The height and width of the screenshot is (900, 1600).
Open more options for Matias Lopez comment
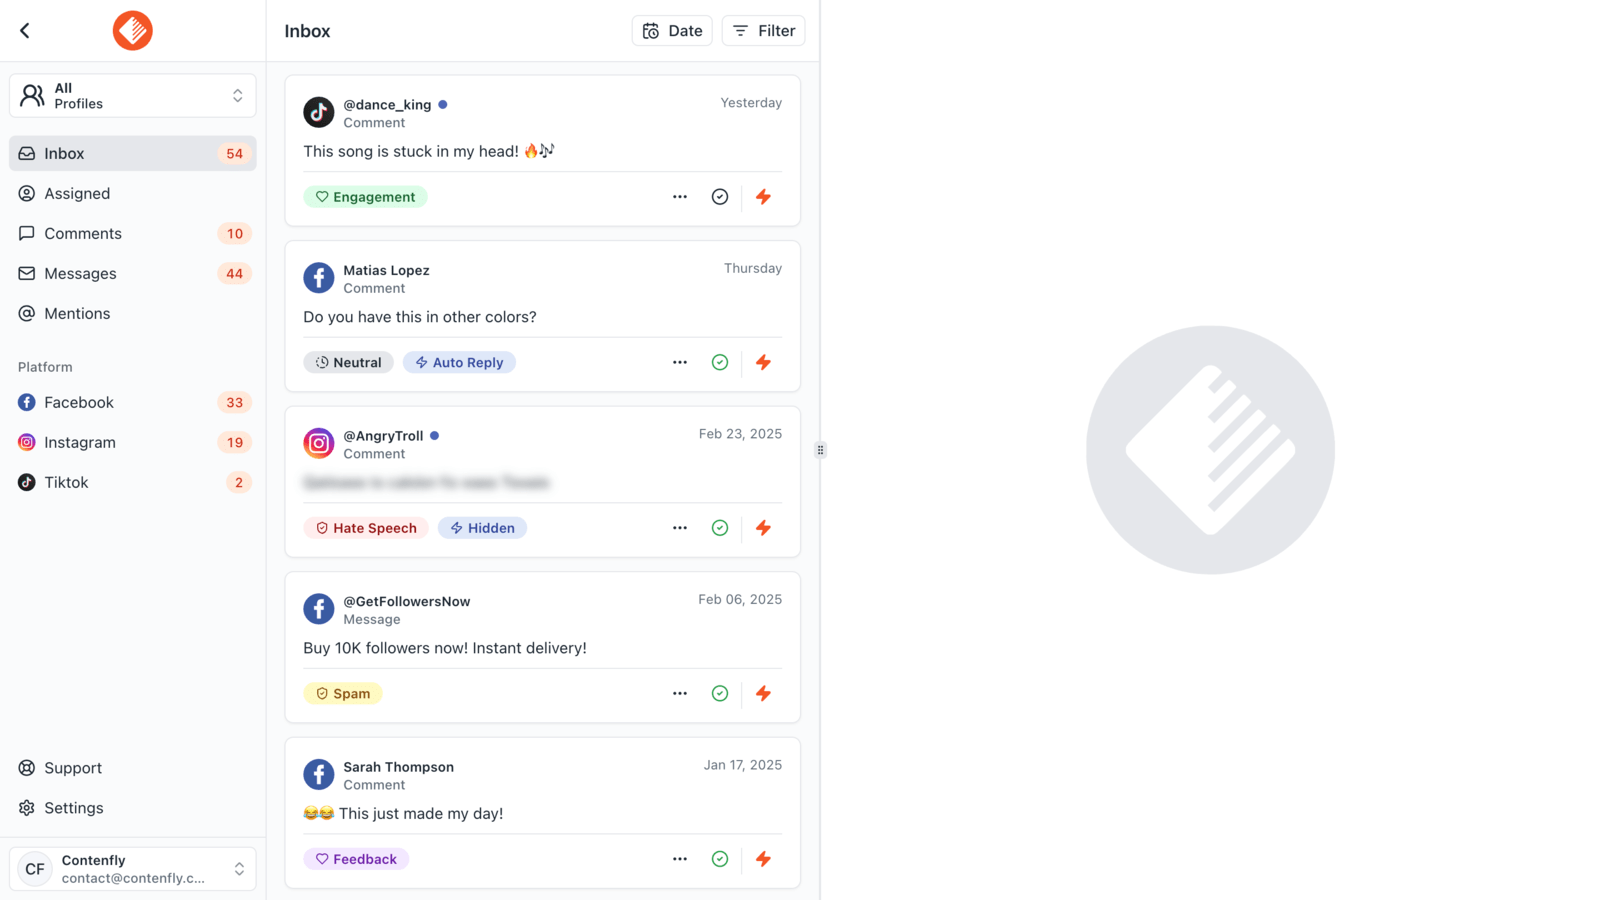click(680, 362)
